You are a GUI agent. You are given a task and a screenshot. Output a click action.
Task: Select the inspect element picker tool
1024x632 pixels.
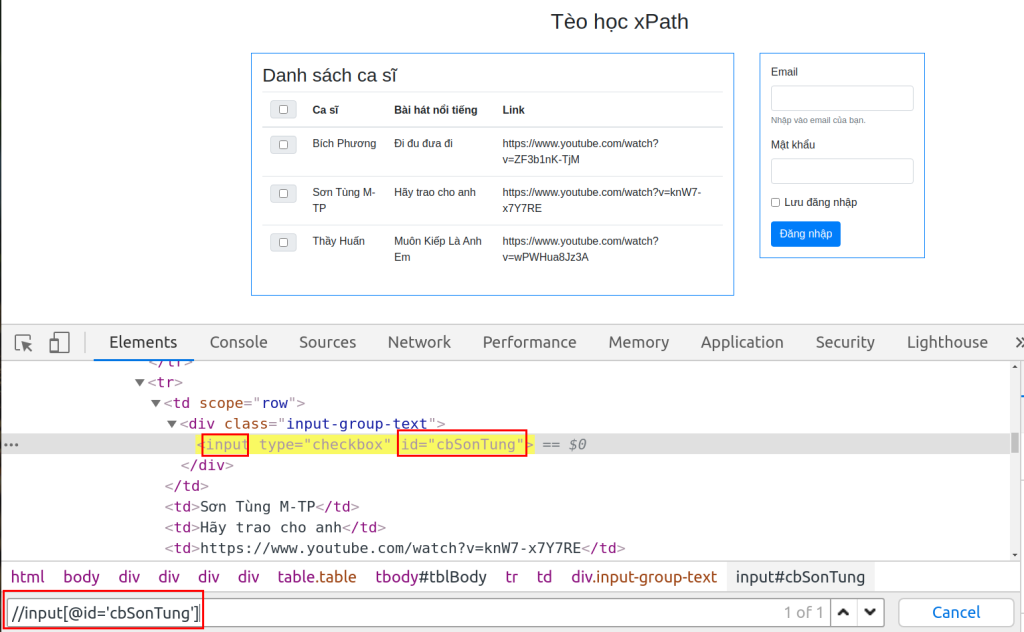23,342
